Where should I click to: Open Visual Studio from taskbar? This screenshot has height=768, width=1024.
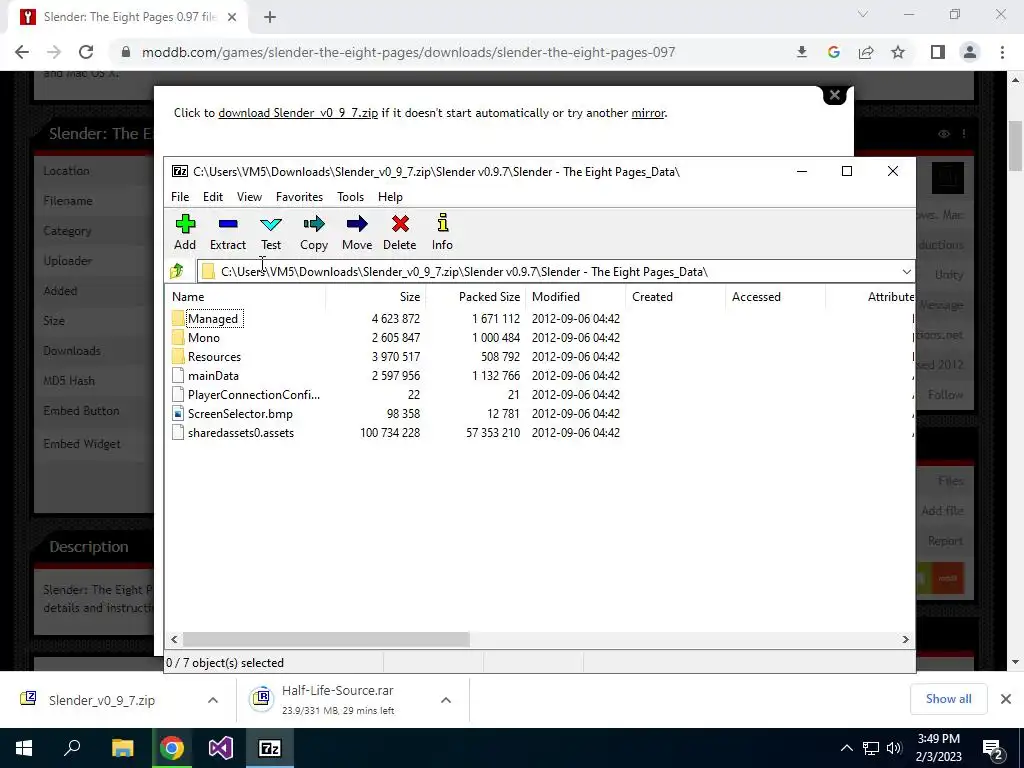coord(221,748)
